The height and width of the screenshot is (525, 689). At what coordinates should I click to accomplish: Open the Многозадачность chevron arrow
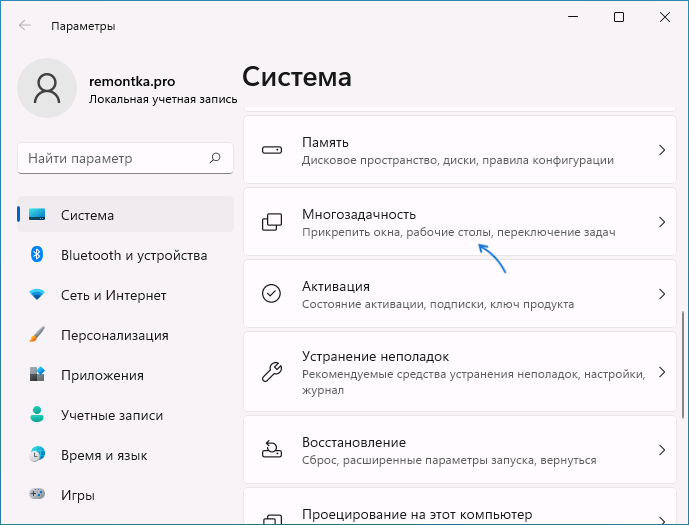pyautogui.click(x=662, y=222)
